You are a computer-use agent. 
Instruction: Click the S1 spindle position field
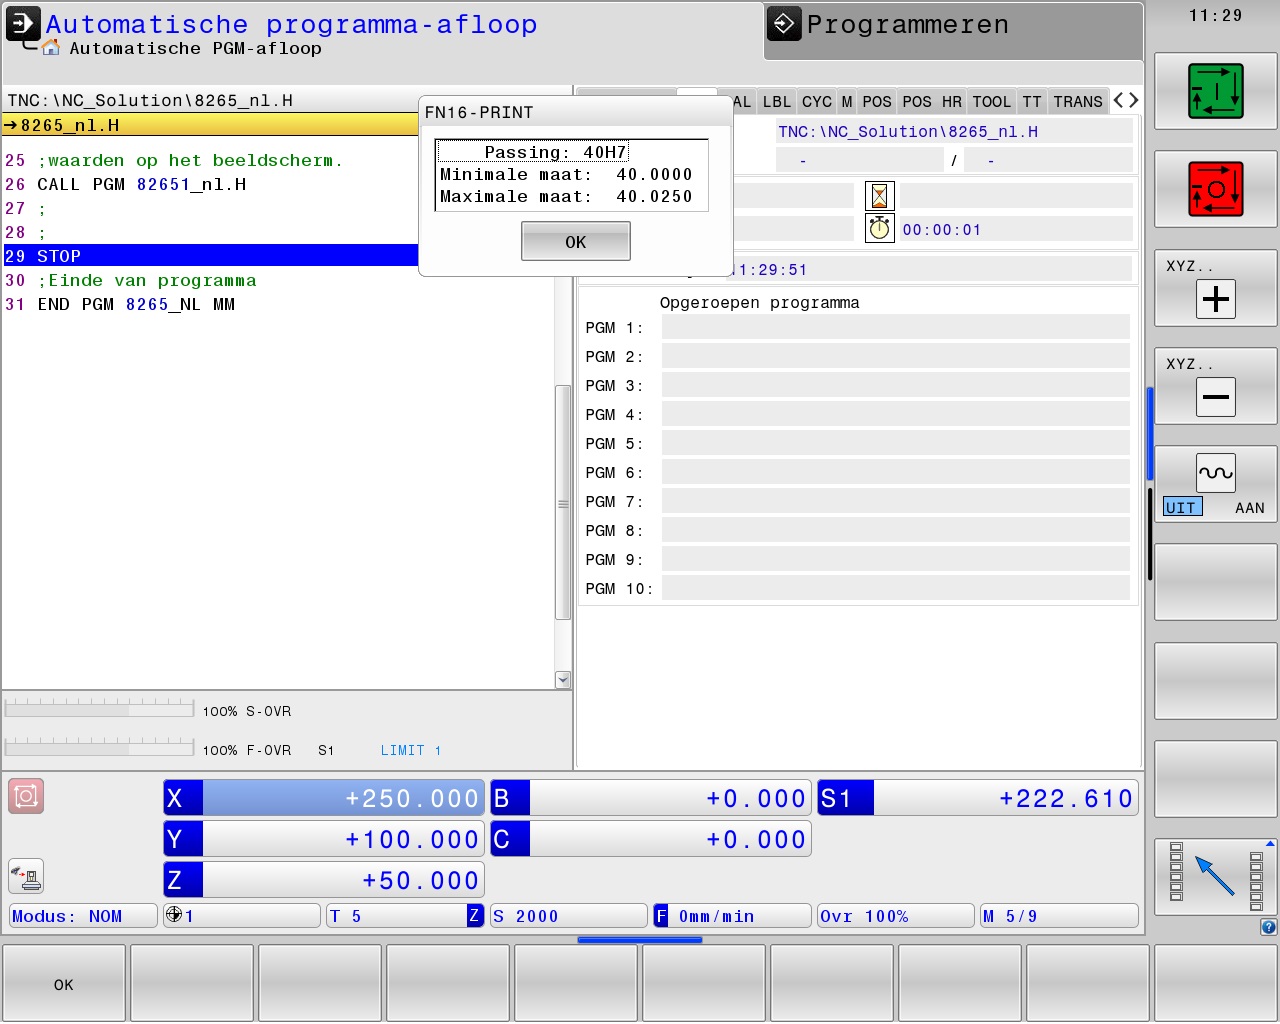coord(978,798)
